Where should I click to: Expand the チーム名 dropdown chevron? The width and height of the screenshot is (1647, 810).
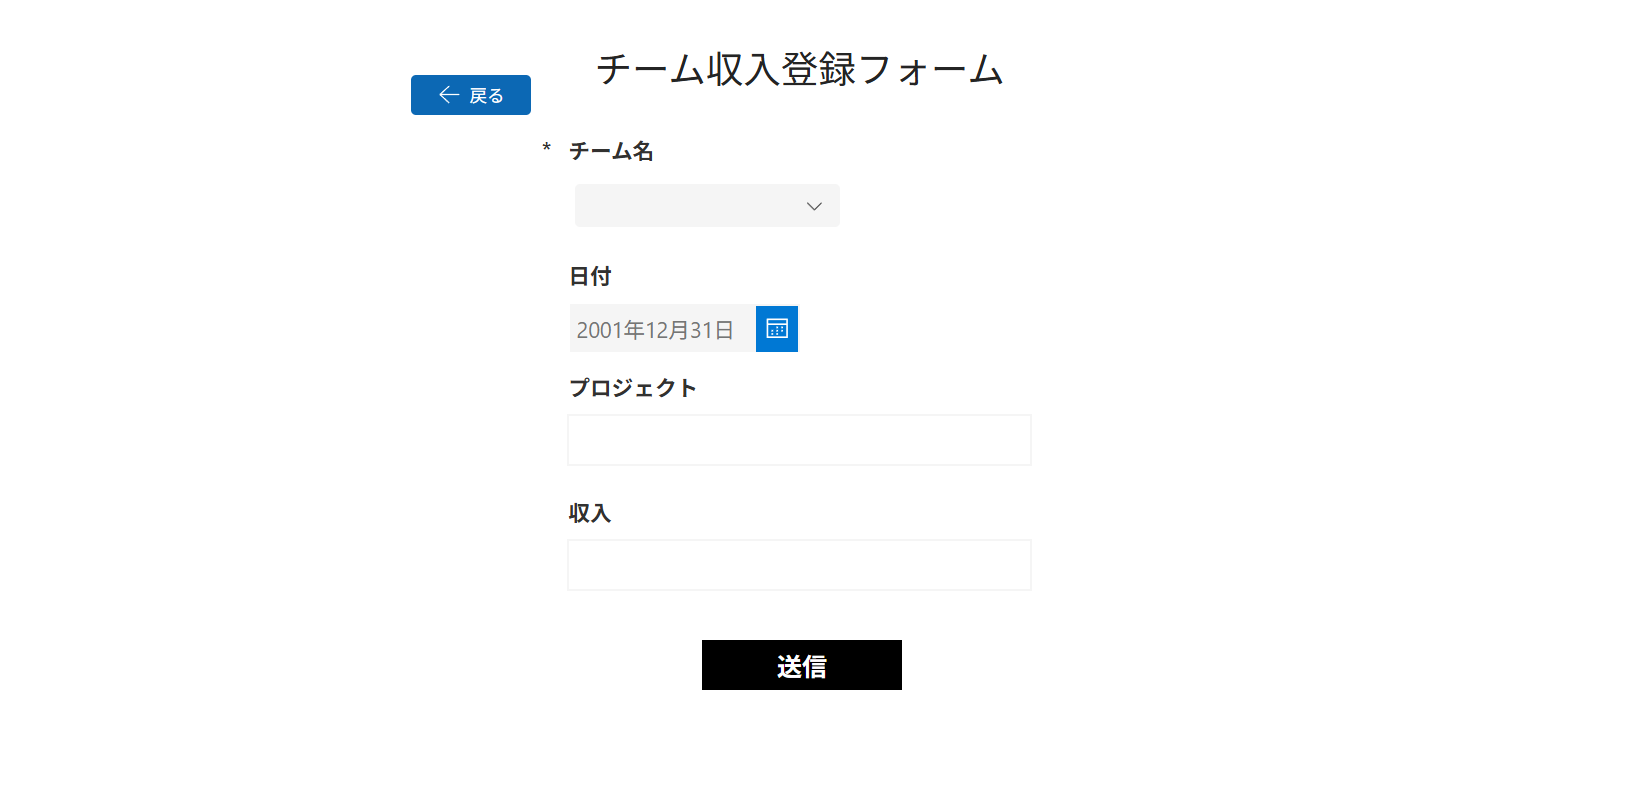coord(814,206)
